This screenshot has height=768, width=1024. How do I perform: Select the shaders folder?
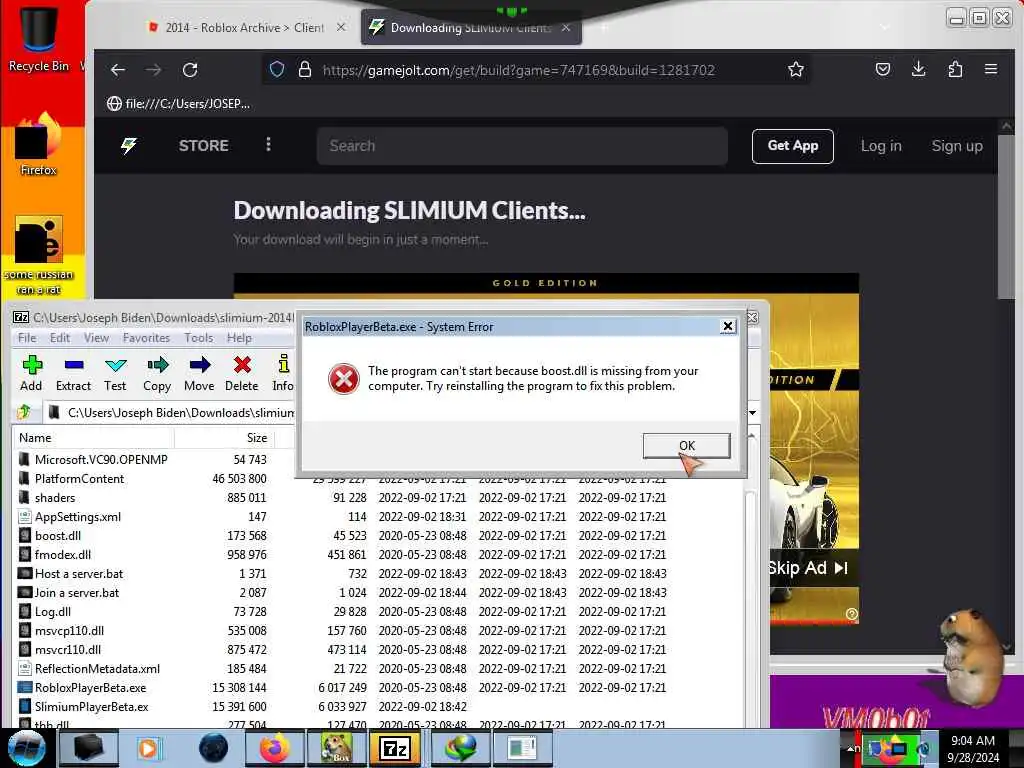click(x=55, y=498)
